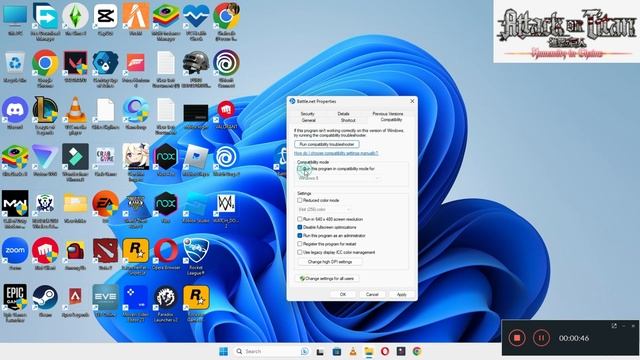
Task: Open The Sims 4 desktop icon
Action: coord(76,18)
